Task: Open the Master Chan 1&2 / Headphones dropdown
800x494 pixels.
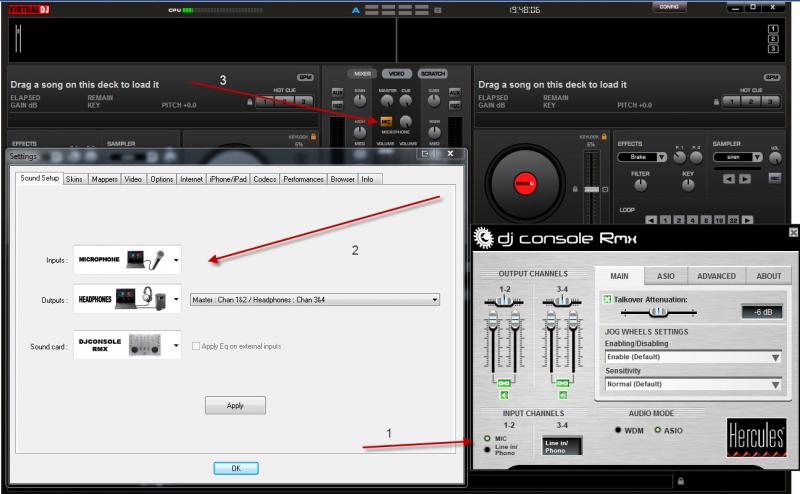Action: 315,300
